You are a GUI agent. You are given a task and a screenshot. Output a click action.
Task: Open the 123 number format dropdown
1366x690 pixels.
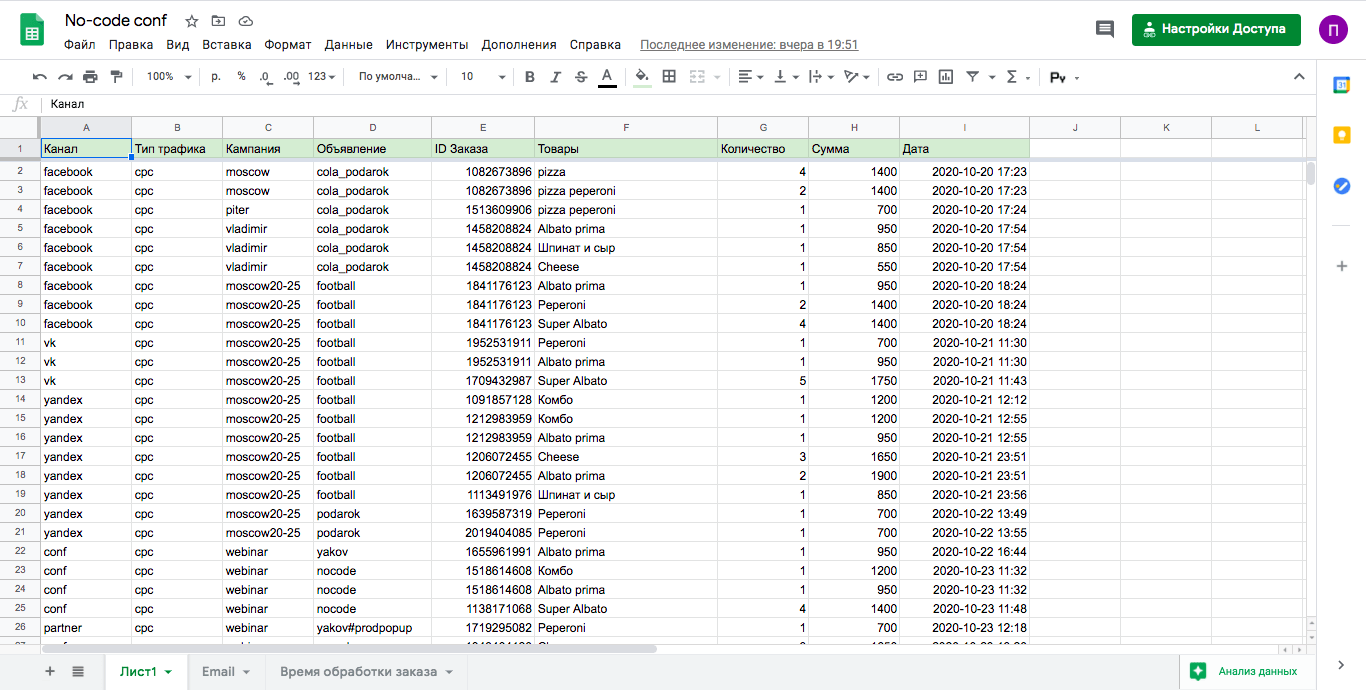click(x=321, y=77)
